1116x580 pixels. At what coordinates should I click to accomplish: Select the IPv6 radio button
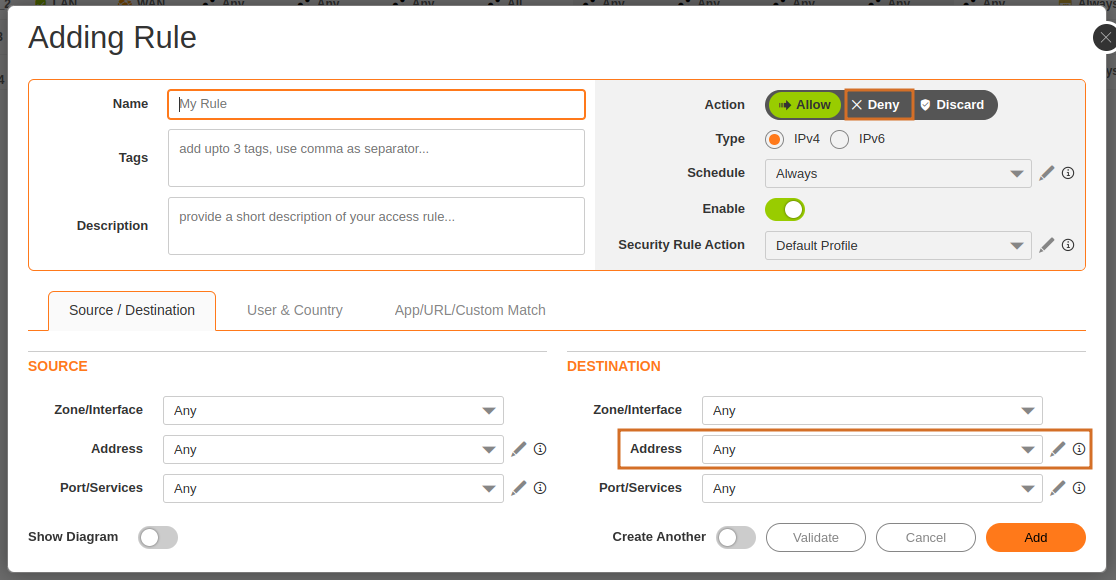click(840, 139)
